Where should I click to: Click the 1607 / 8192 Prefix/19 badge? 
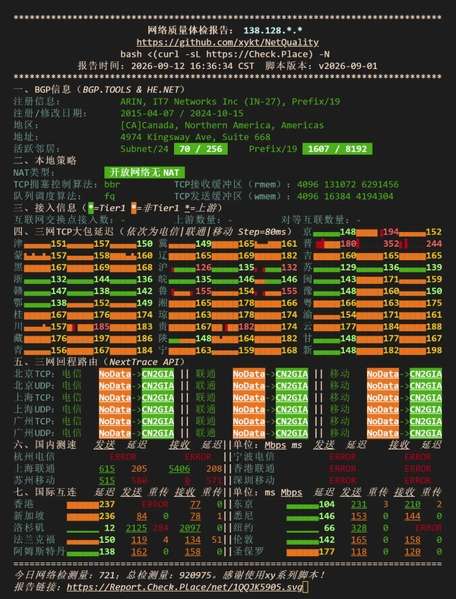click(337, 149)
